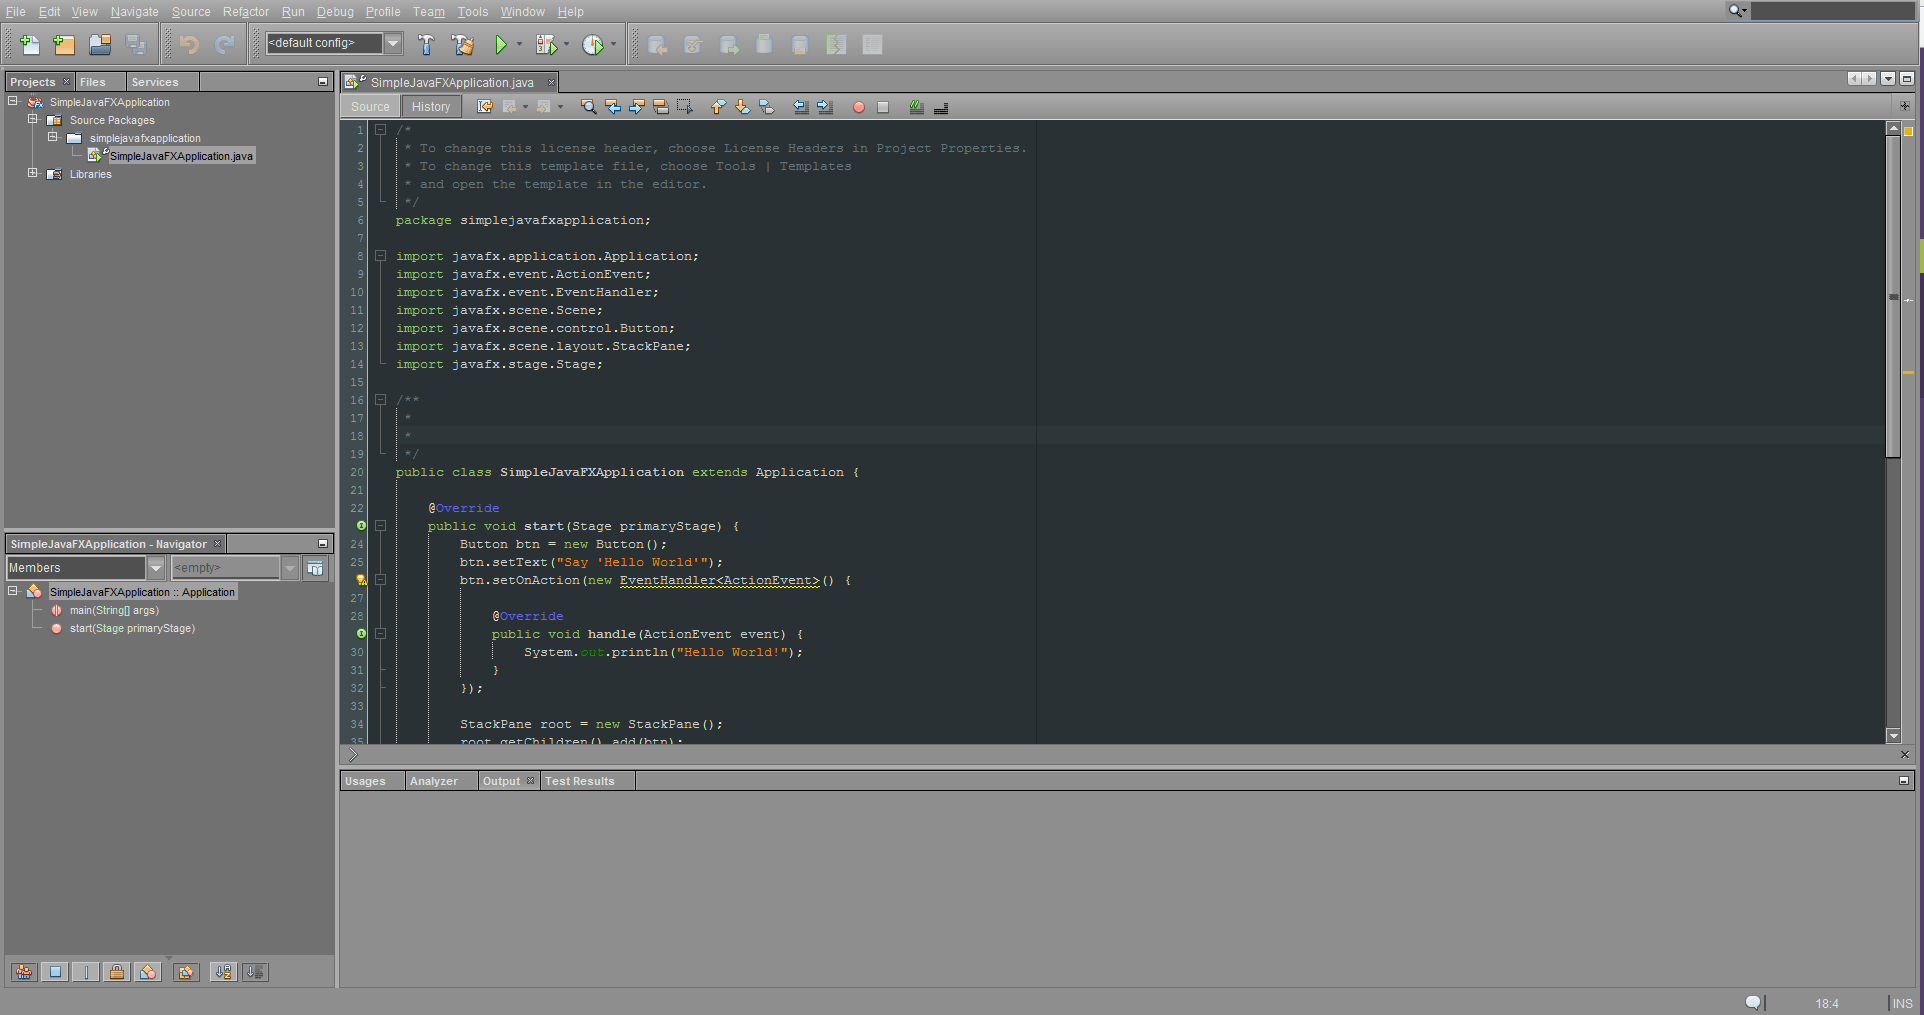The width and height of the screenshot is (1924, 1015).
Task: Toggle Sort by Name in Navigator
Action: click(223, 972)
